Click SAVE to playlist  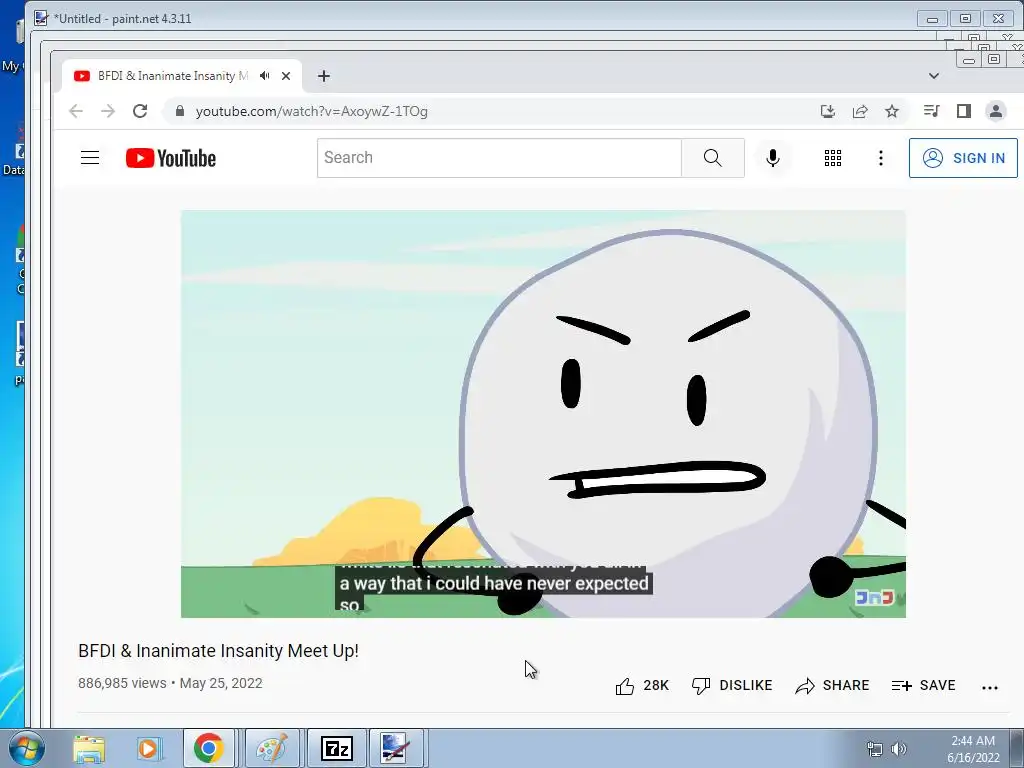pos(923,686)
